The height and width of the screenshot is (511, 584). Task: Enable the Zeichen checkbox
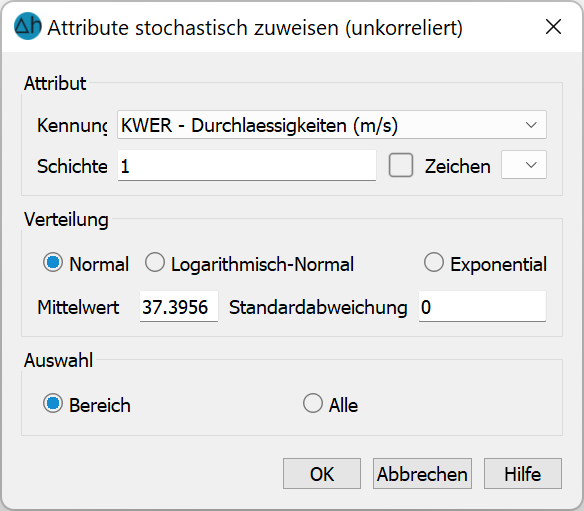[x=401, y=165]
